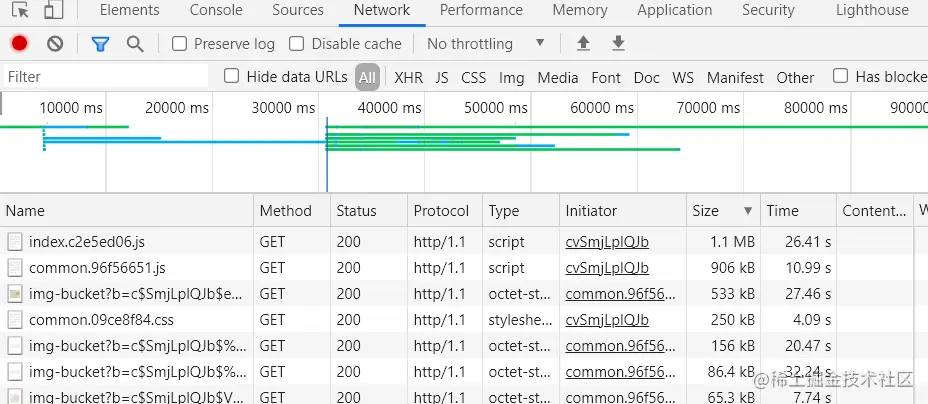928x404 pixels.
Task: Sort requests by the Size column
Action: (x=720, y=211)
